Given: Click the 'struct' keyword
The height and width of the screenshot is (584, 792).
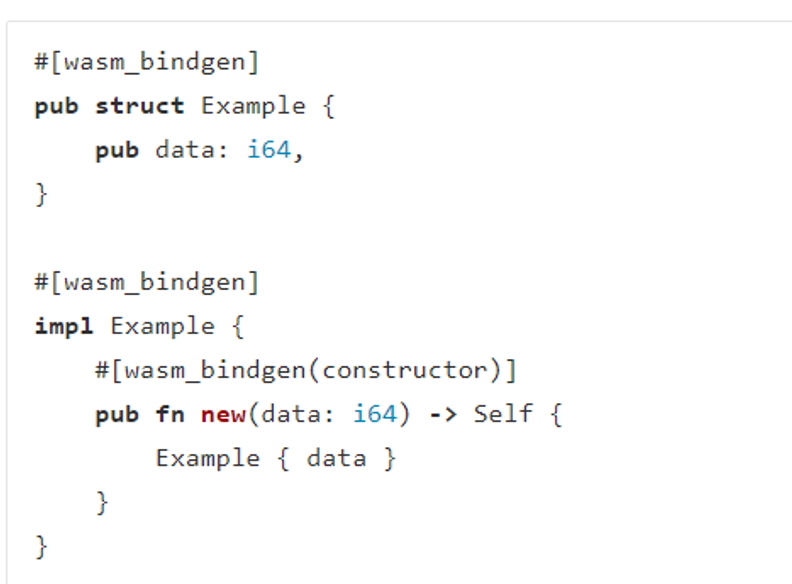Looking at the screenshot, I should pos(140,106).
